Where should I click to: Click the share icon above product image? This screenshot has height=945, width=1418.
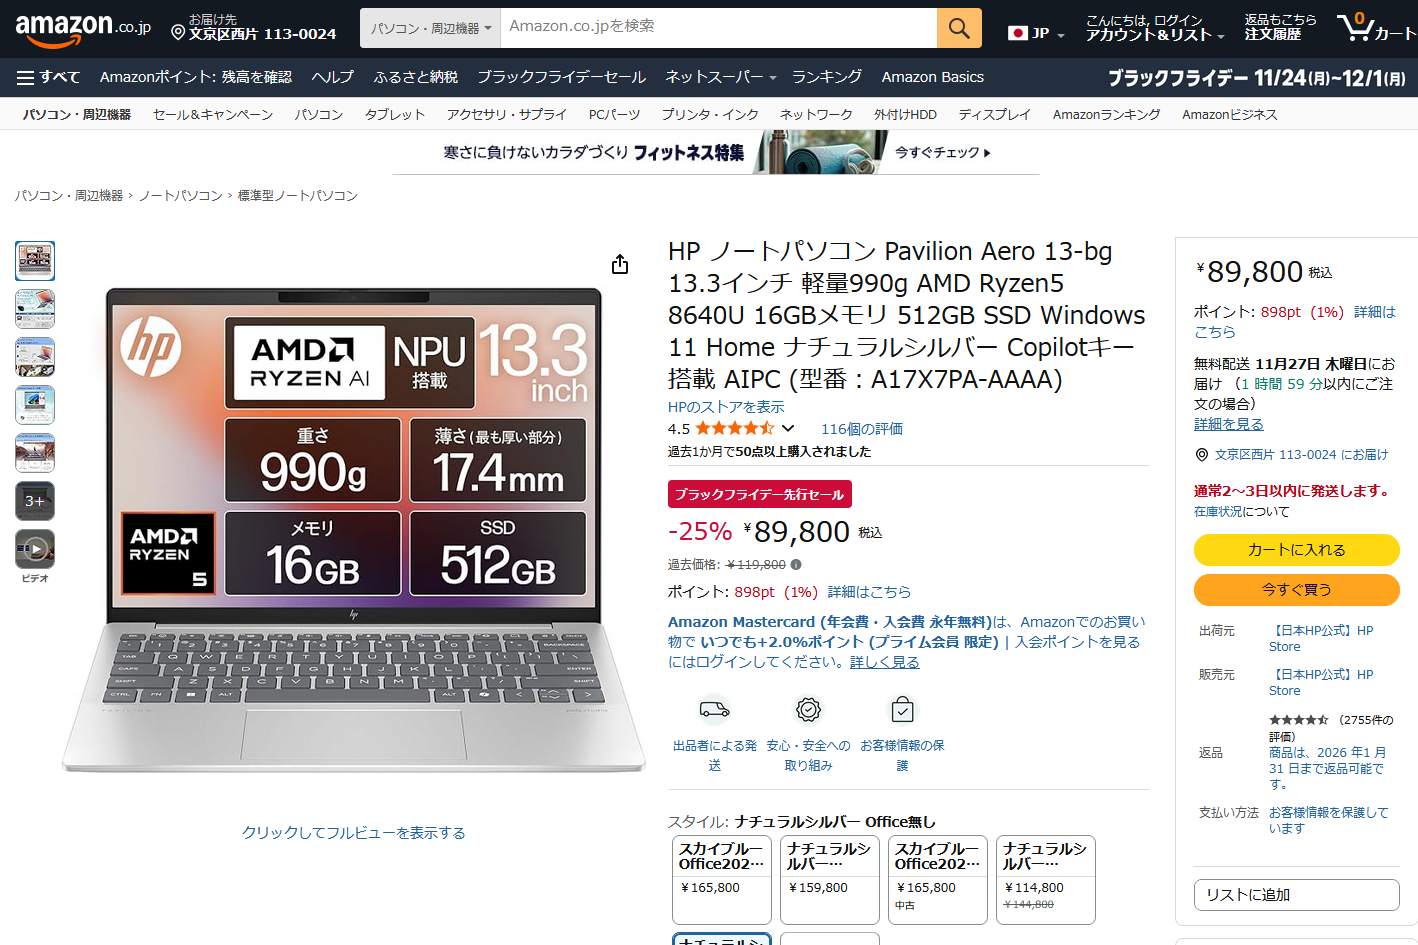[620, 264]
